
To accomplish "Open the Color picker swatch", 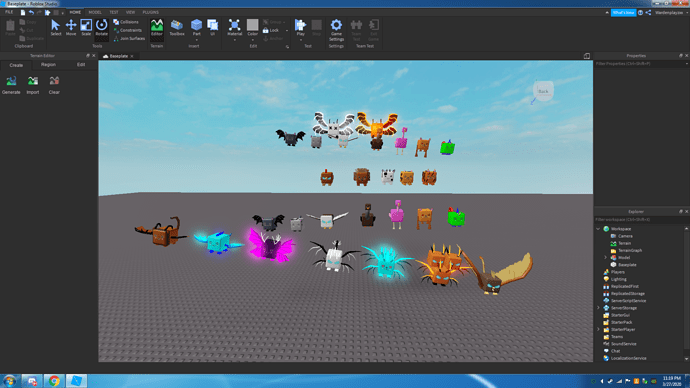I will (x=253, y=27).
